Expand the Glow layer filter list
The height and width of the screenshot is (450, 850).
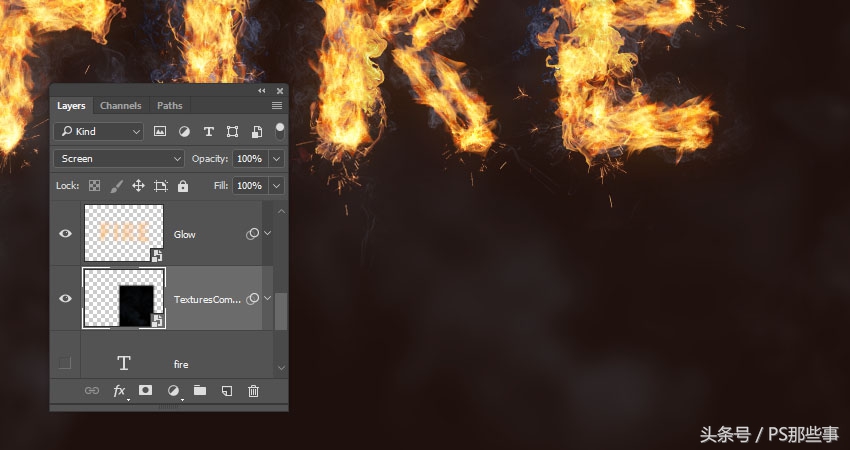pos(267,233)
